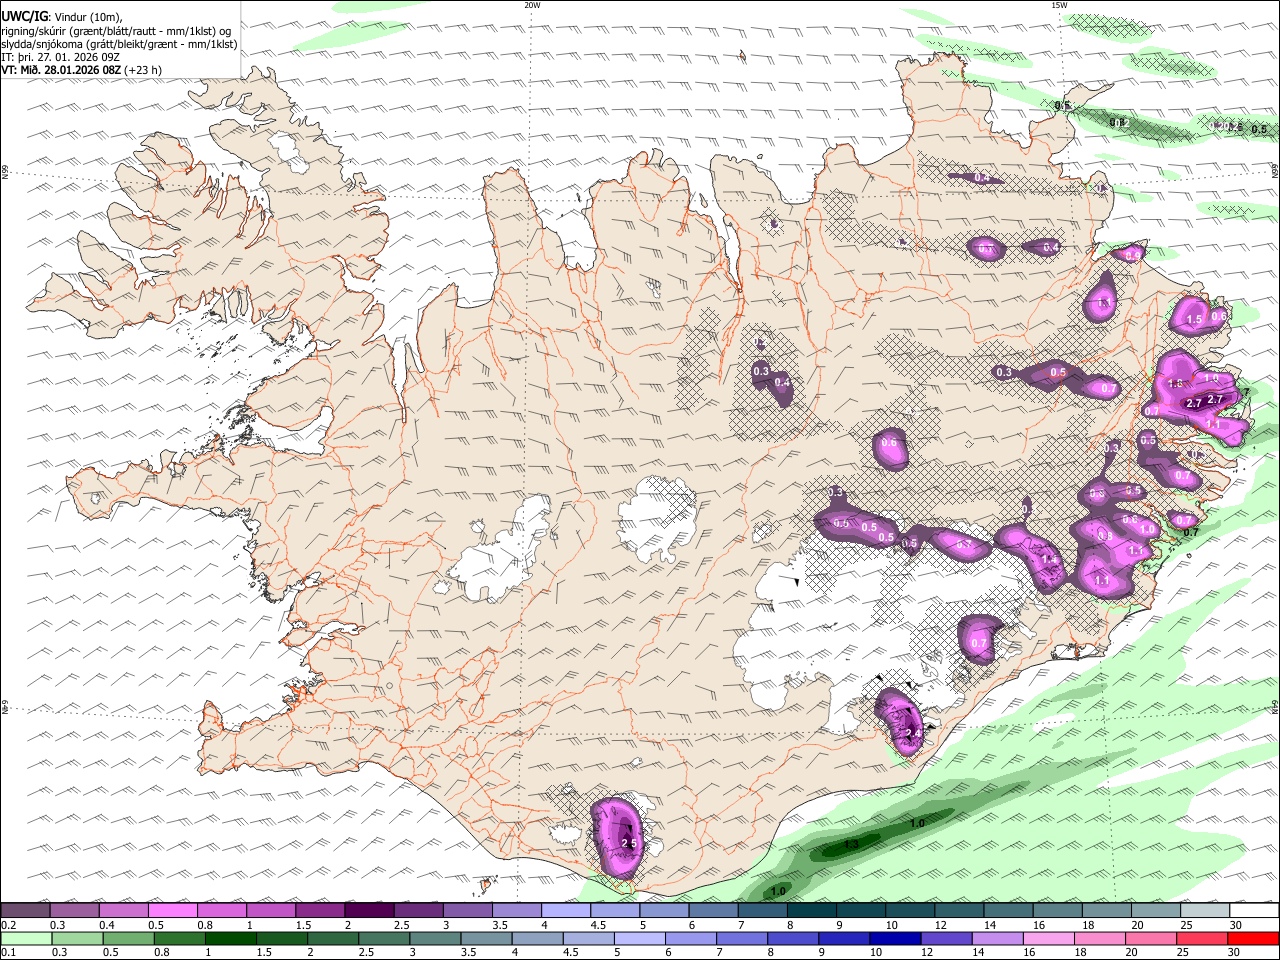Click the Vatnajökull ice cap white area
The image size is (1280, 960).
click(880, 620)
